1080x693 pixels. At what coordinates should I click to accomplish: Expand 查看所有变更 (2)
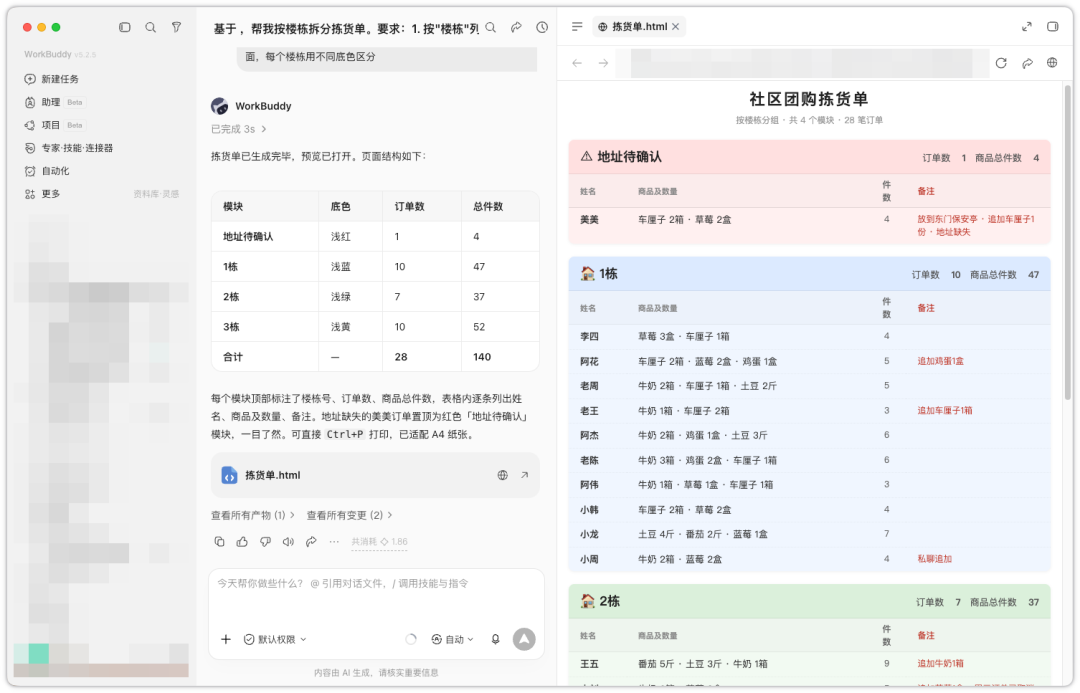click(x=349, y=515)
